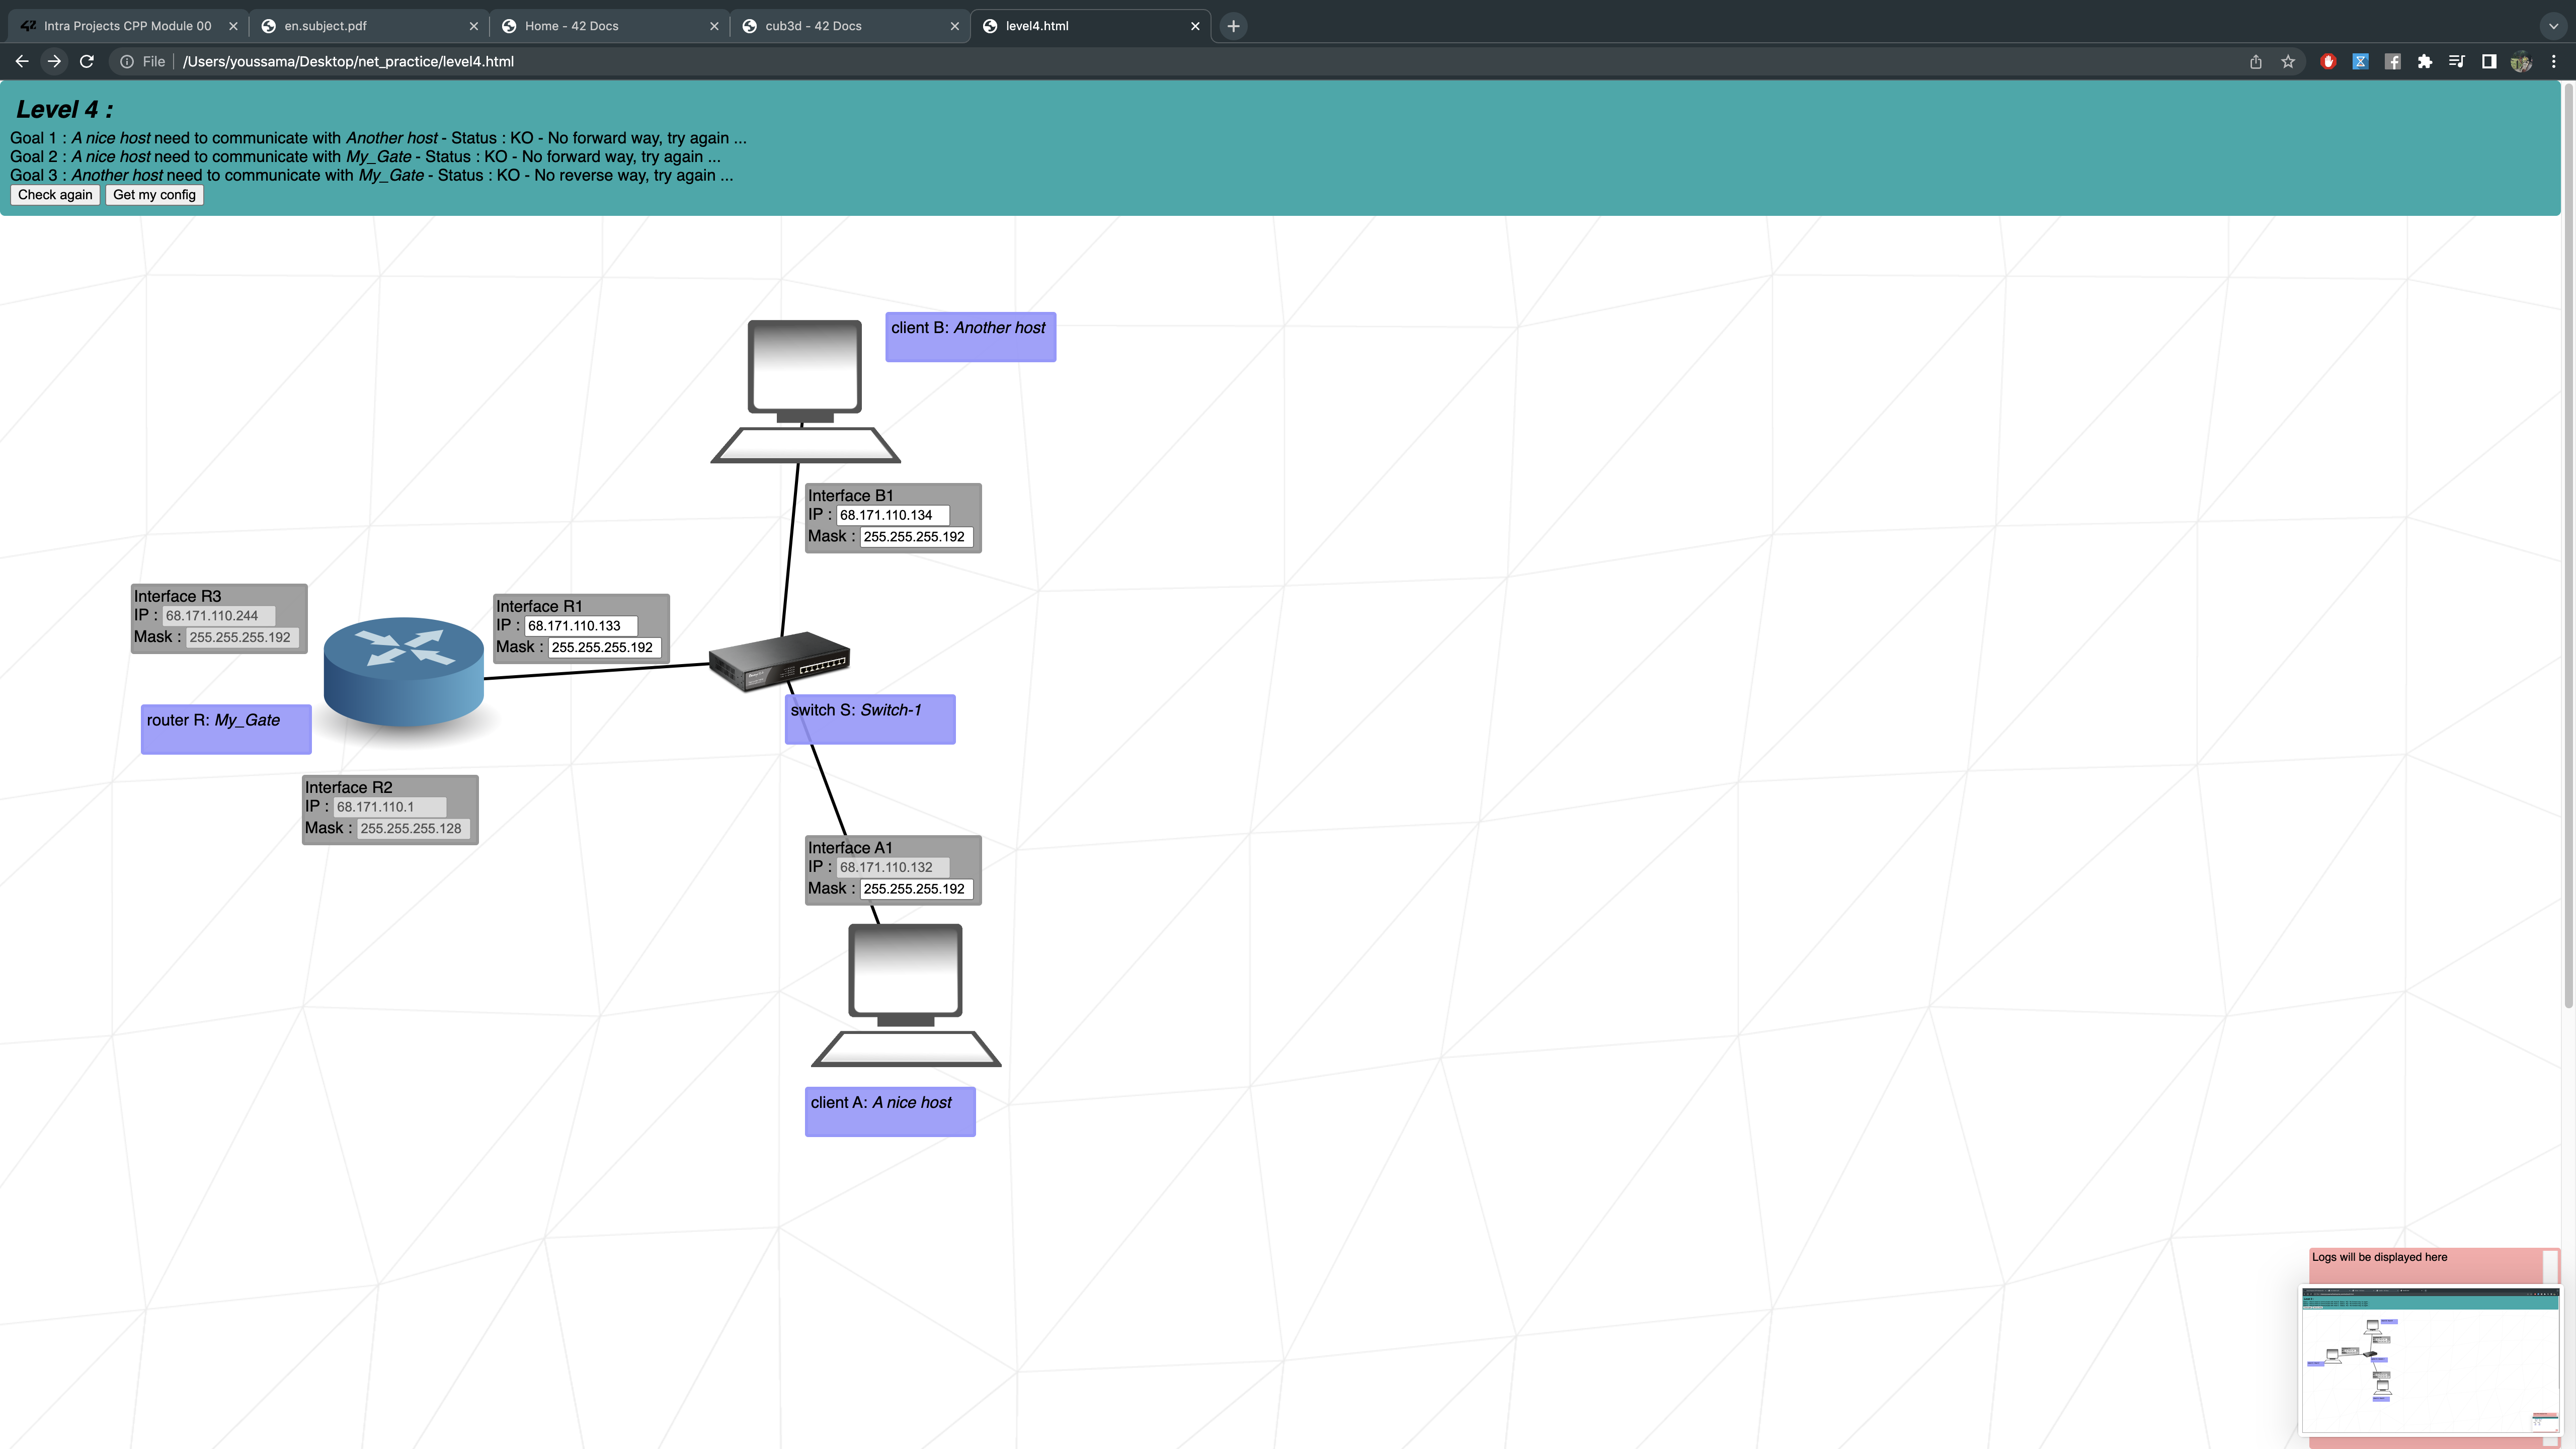Click the page vertical scrollbar
The width and height of the screenshot is (2576, 1449).
tap(2568, 545)
